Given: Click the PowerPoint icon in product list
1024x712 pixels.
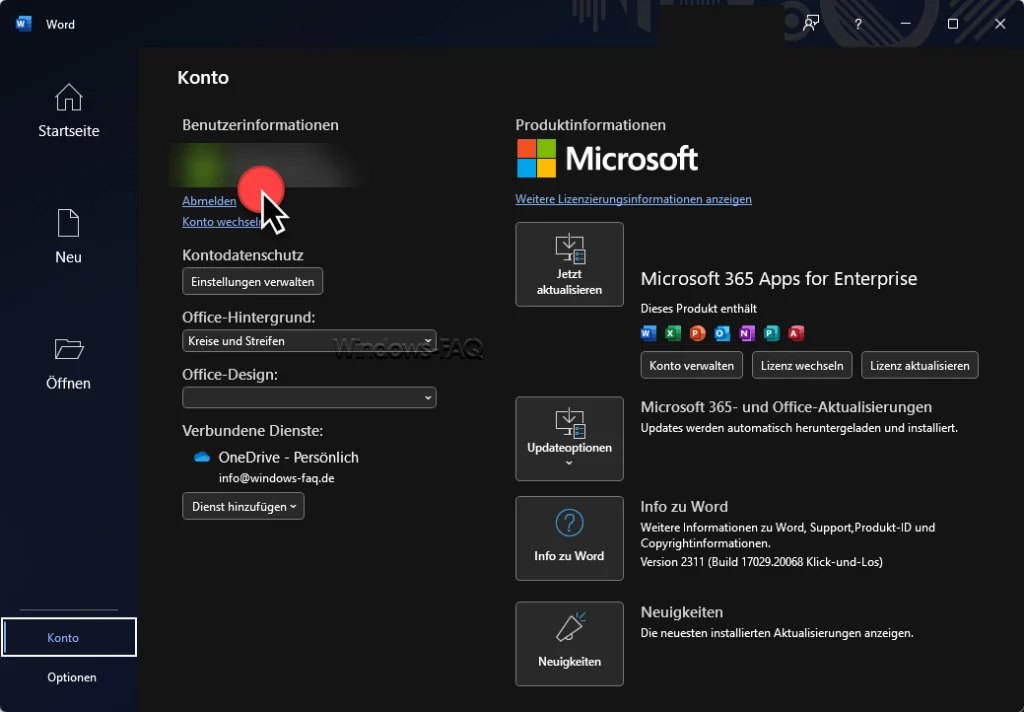Looking at the screenshot, I should click(697, 333).
